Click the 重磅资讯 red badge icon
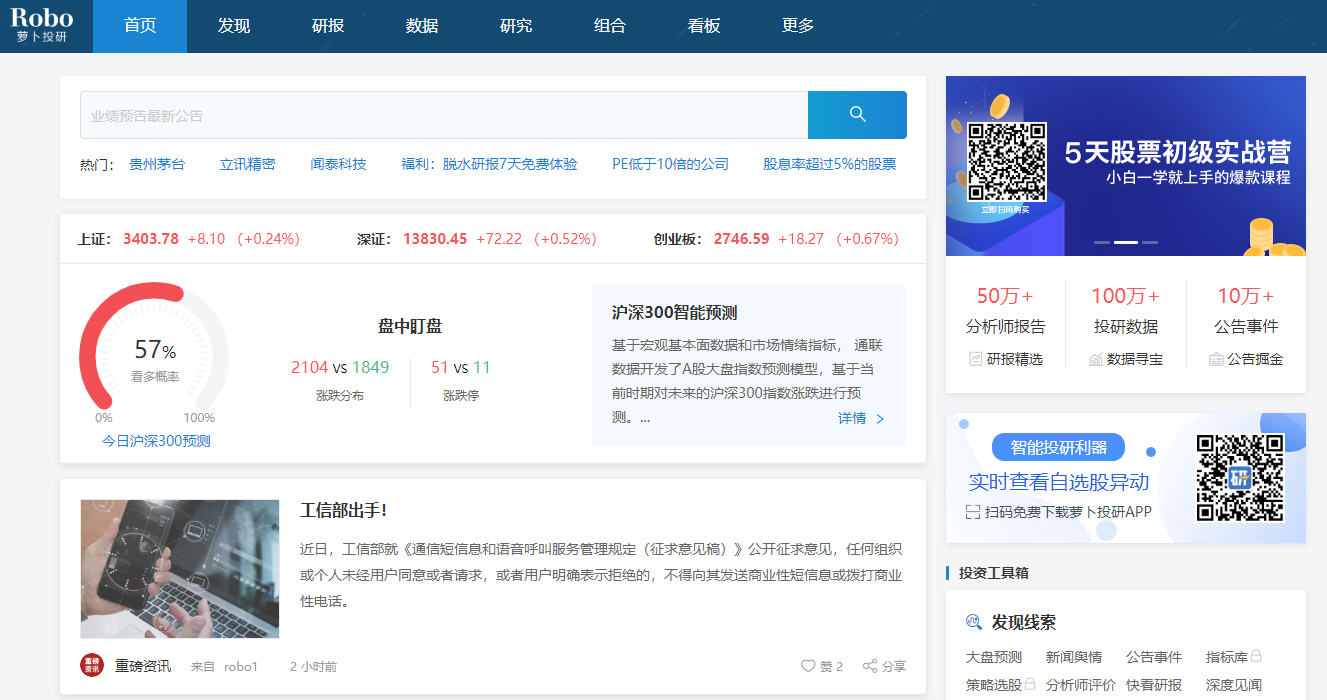Viewport: 1327px width, 700px height. tap(91, 664)
